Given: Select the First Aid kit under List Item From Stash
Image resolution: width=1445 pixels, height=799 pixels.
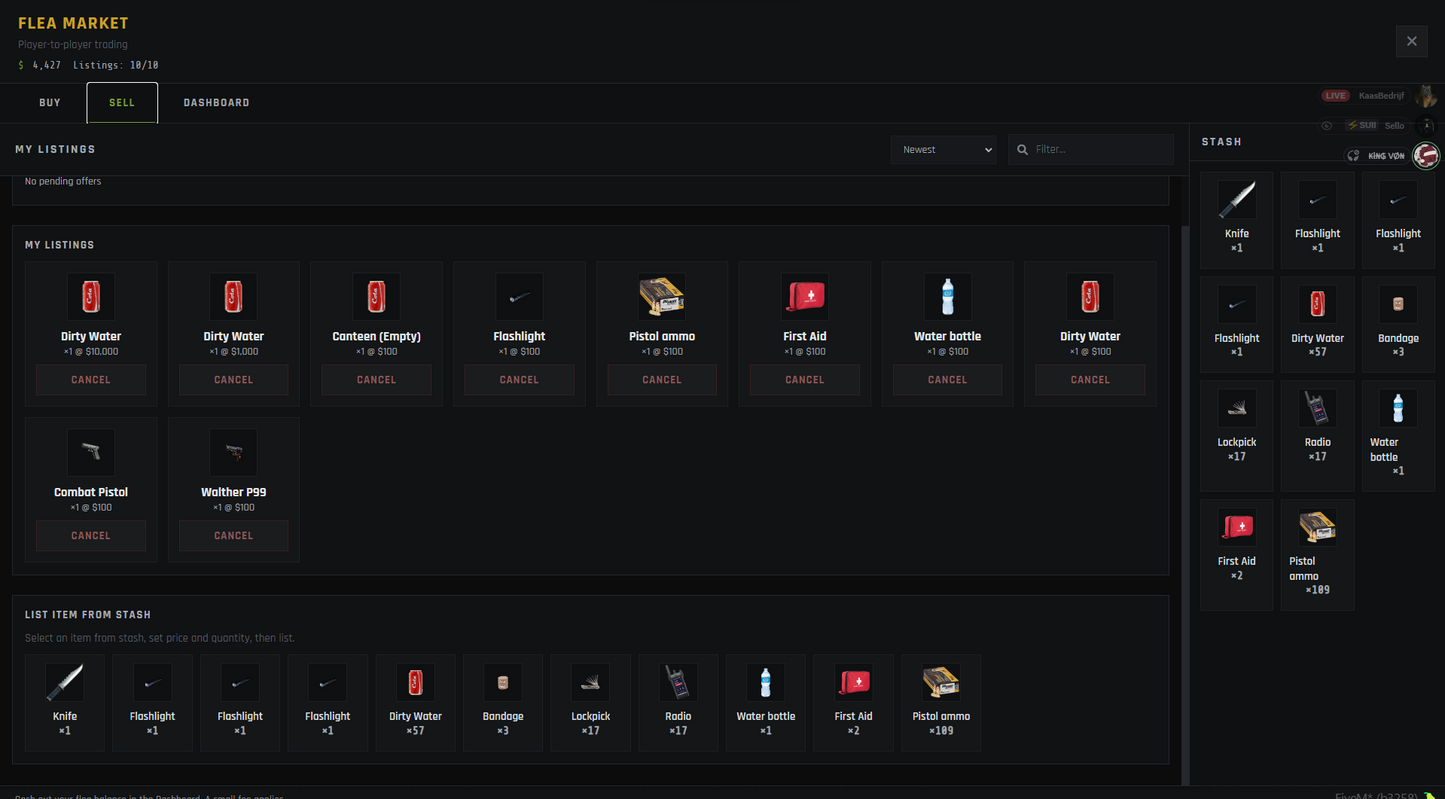Looking at the screenshot, I should (x=853, y=695).
